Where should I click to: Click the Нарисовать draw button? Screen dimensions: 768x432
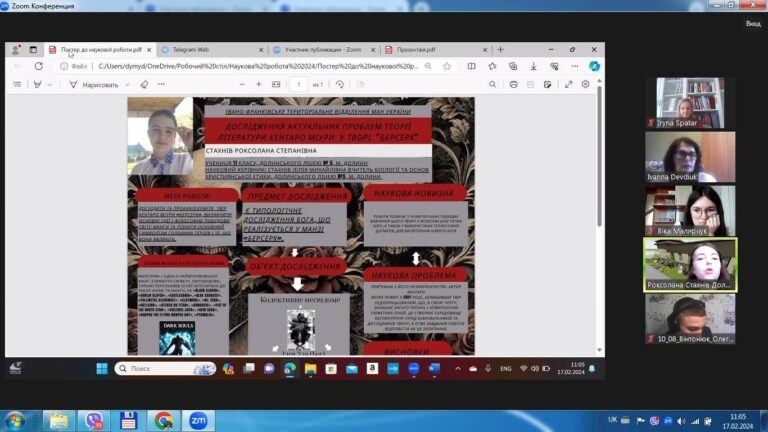click(94, 85)
